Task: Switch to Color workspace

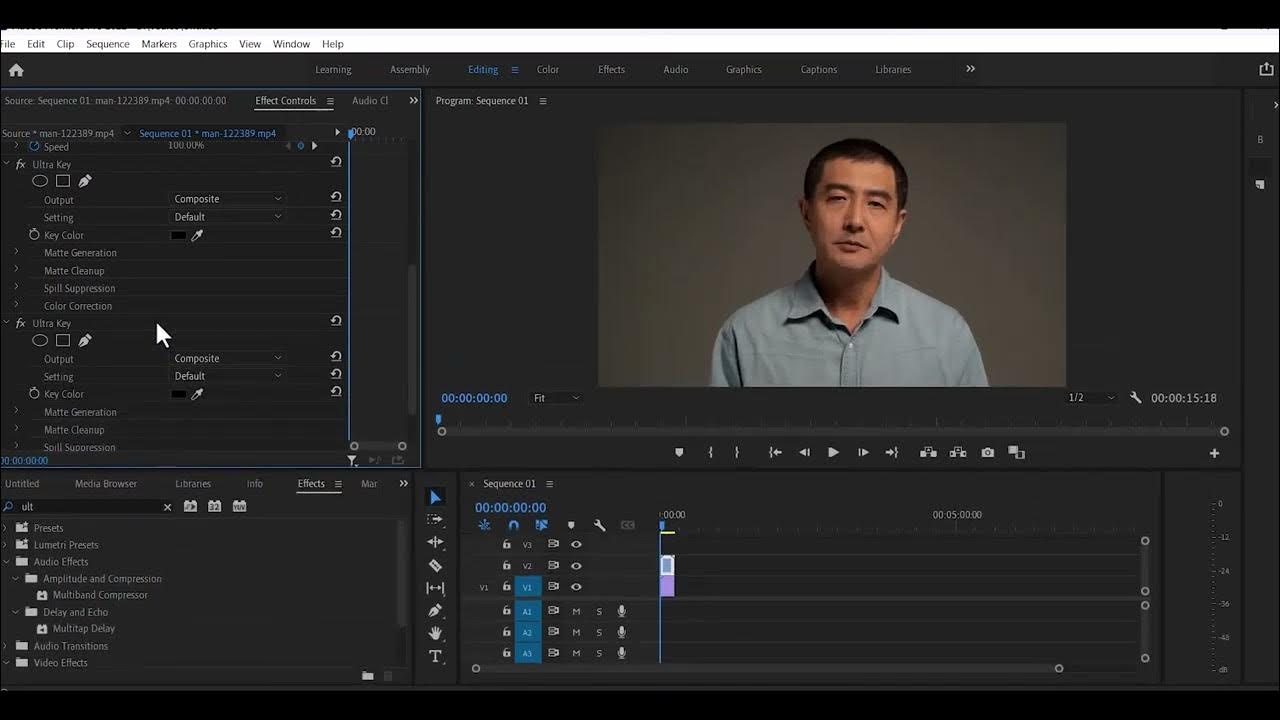Action: pyautogui.click(x=548, y=70)
